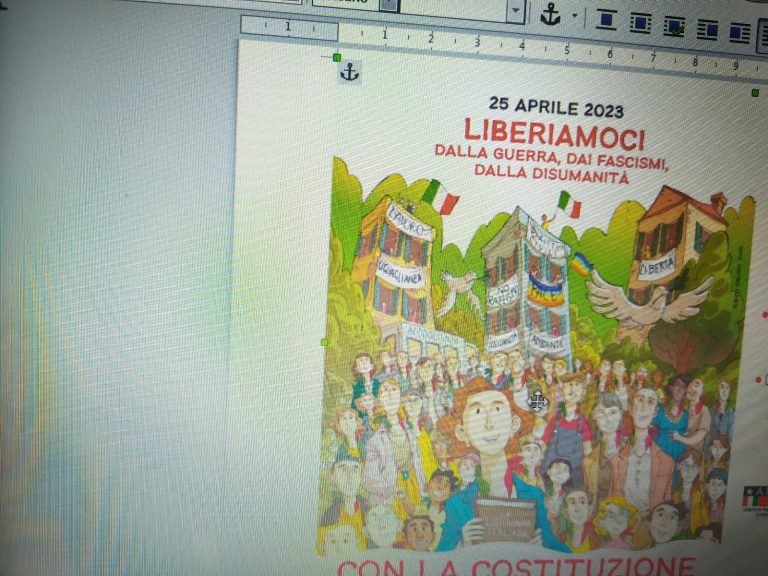Click the "25 APRILE 2023" text
Screen dimensions: 768x576
tap(556, 107)
